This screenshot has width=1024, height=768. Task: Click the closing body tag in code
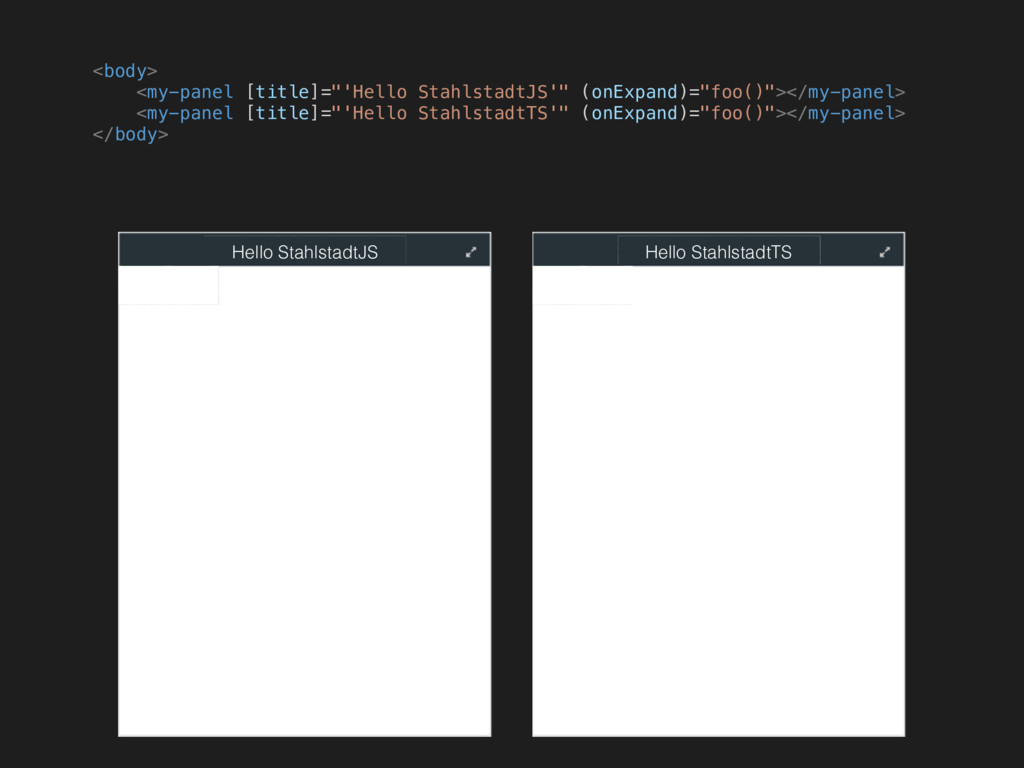131,135
